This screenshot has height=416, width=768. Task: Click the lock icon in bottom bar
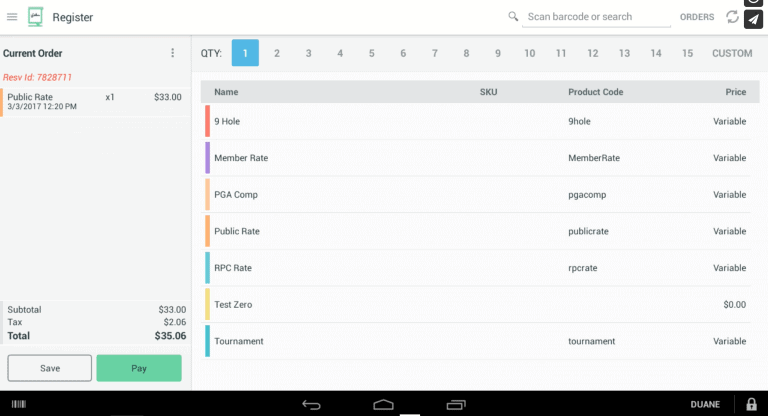(x=751, y=404)
